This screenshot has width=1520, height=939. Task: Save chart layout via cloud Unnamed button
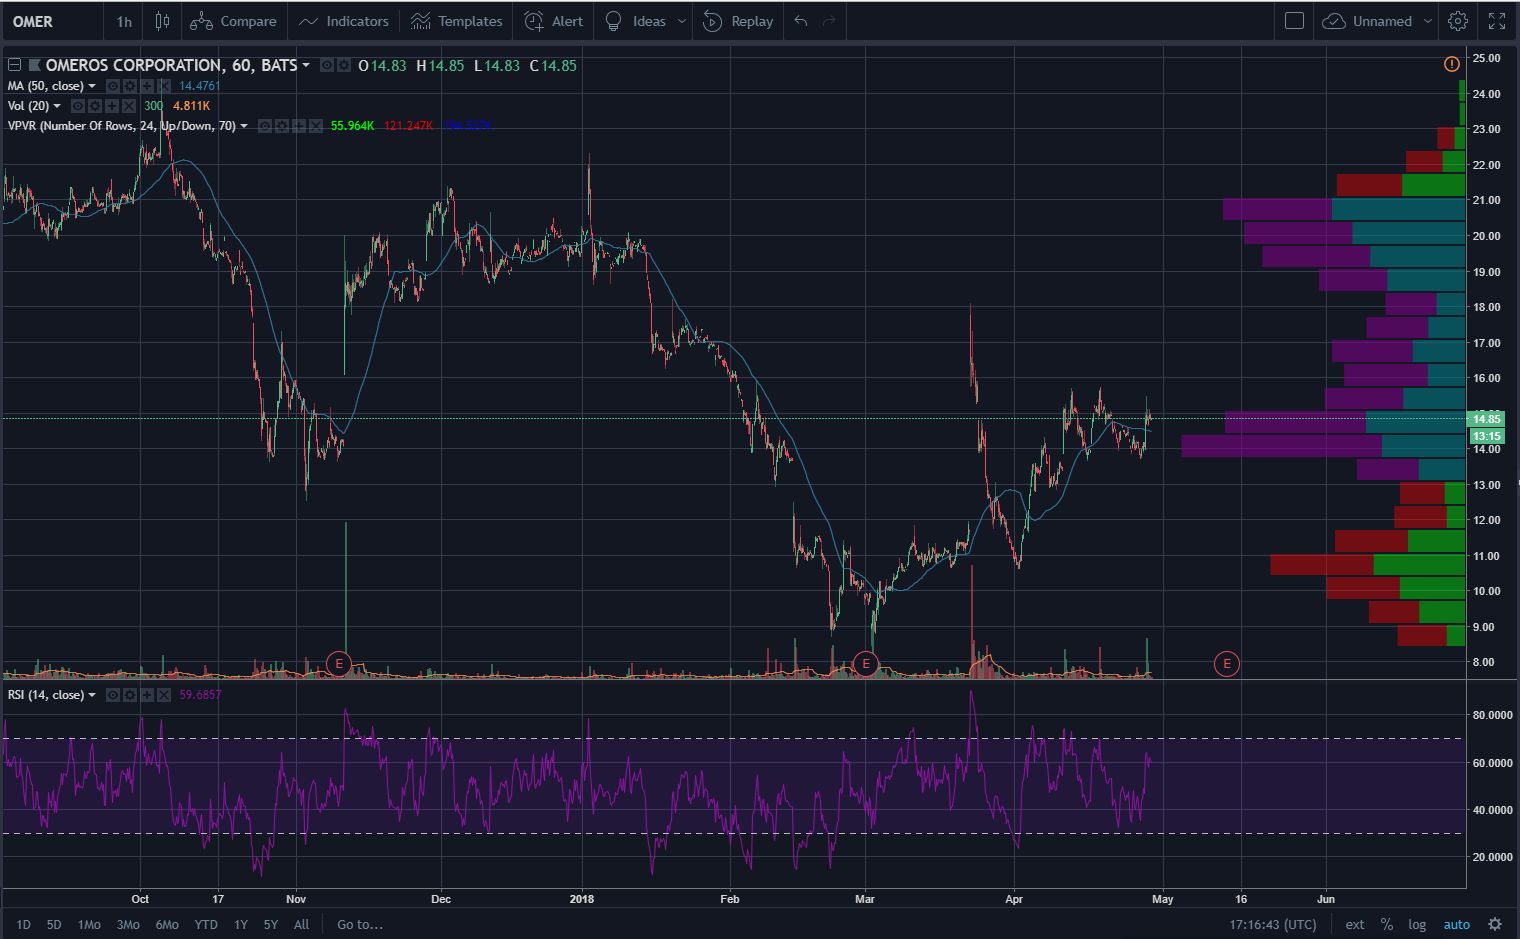pyautogui.click(x=1367, y=21)
